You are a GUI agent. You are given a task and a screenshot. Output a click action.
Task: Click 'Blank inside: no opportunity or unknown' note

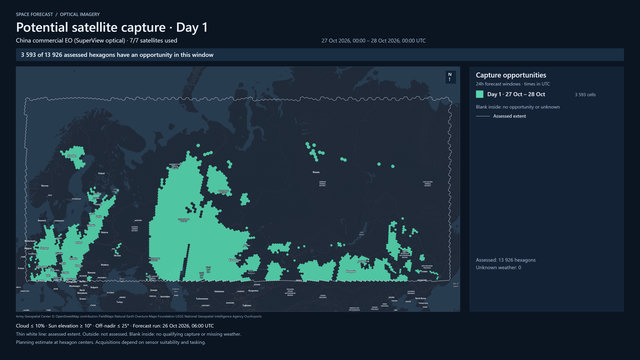click(x=518, y=107)
